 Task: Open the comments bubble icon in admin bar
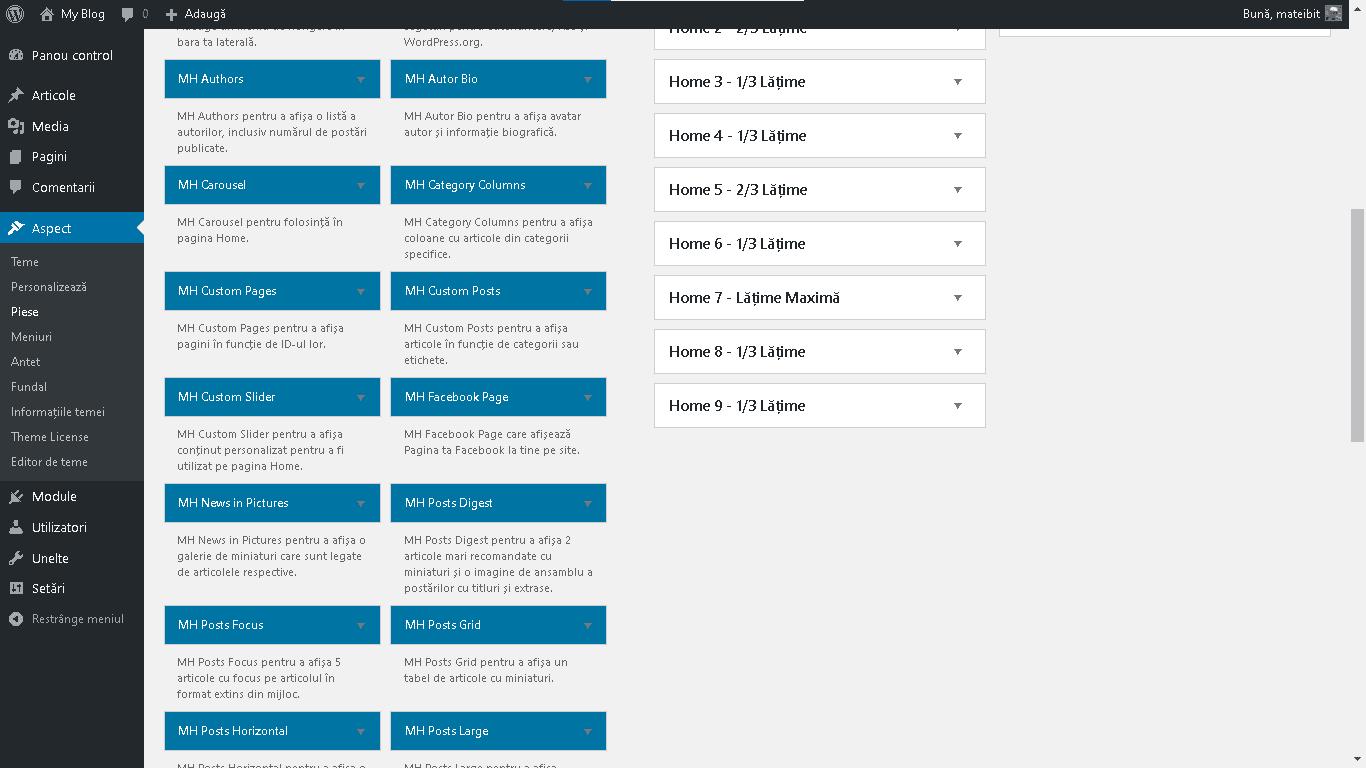pyautogui.click(x=127, y=14)
